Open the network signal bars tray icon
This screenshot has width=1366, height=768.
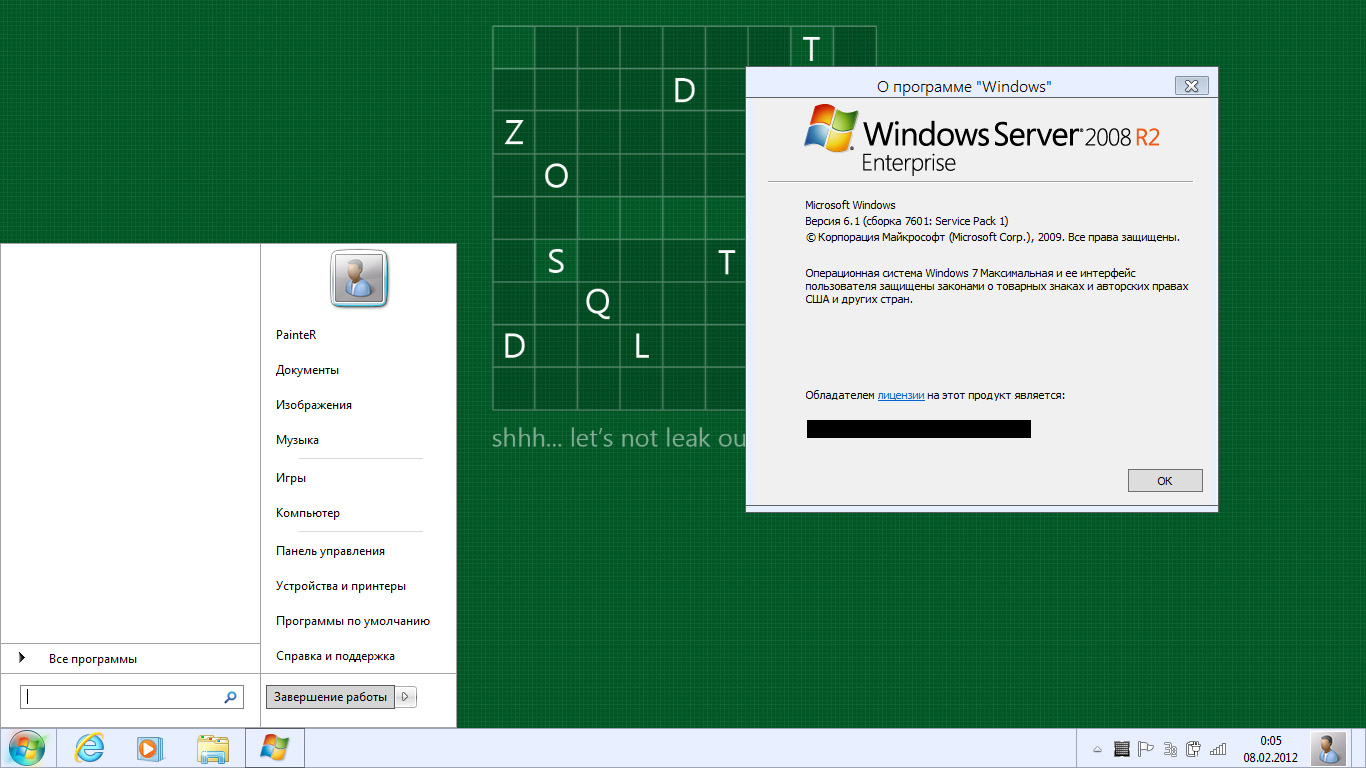1217,749
